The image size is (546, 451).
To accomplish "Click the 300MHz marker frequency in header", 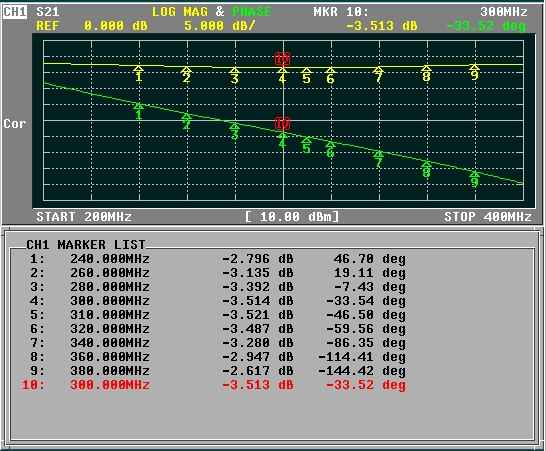I will [504, 12].
